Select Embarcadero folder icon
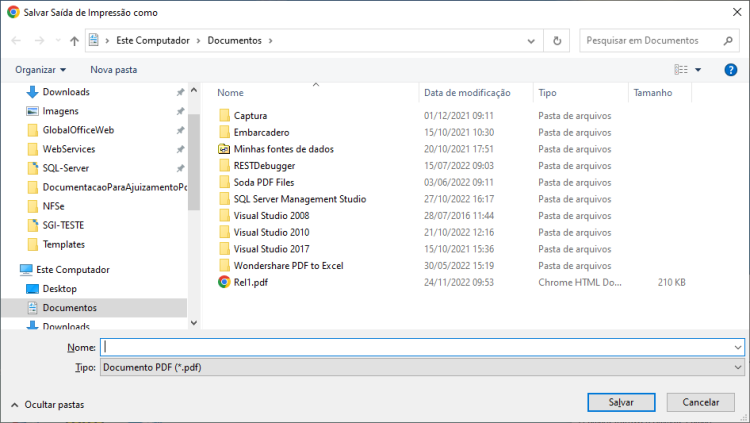The image size is (750, 423). click(x=224, y=132)
